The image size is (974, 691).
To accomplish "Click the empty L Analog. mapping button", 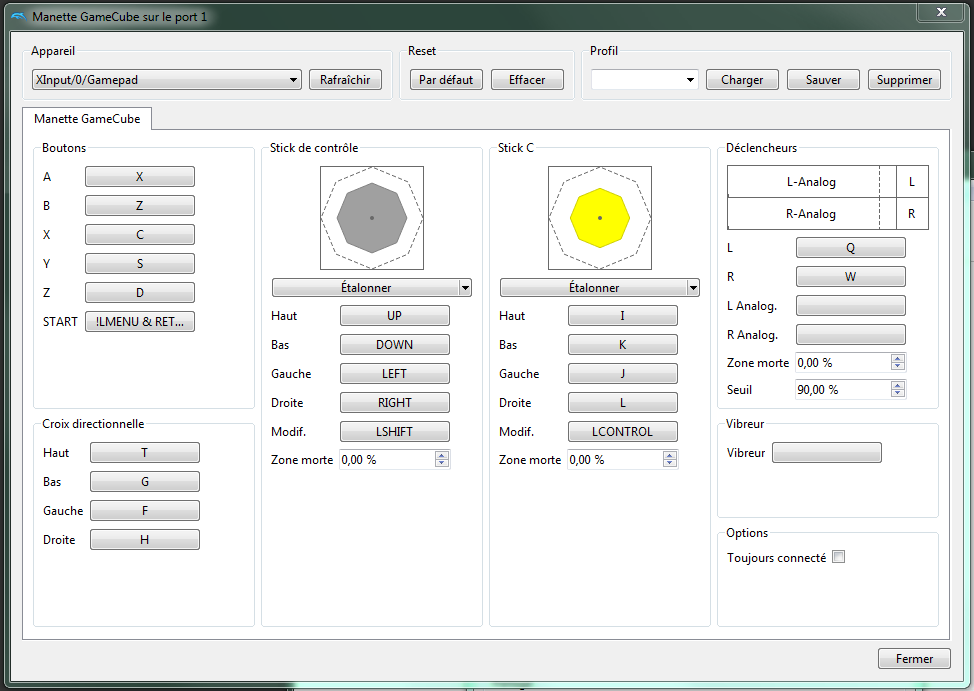I will pos(850,306).
